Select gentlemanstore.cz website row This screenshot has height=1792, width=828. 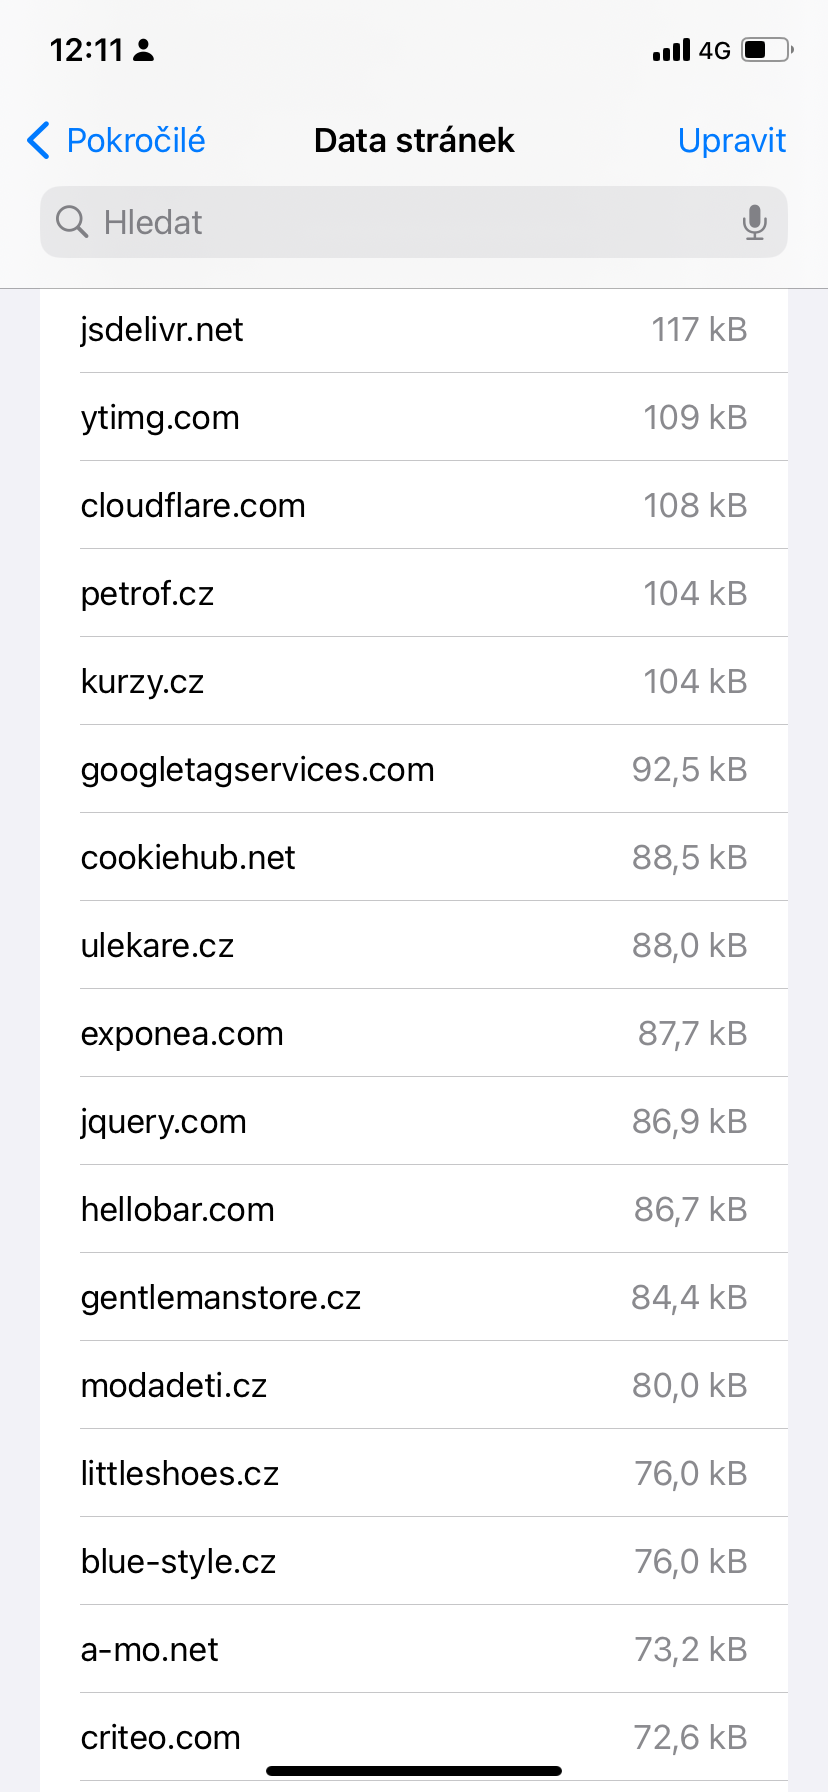pyautogui.click(x=414, y=1298)
